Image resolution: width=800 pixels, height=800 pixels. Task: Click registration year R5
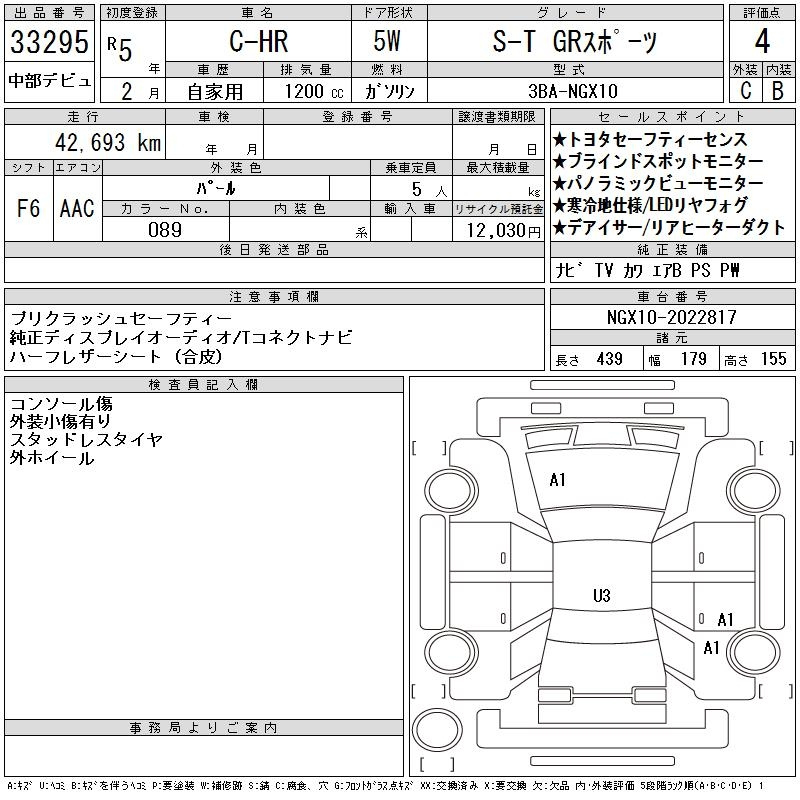[120, 48]
